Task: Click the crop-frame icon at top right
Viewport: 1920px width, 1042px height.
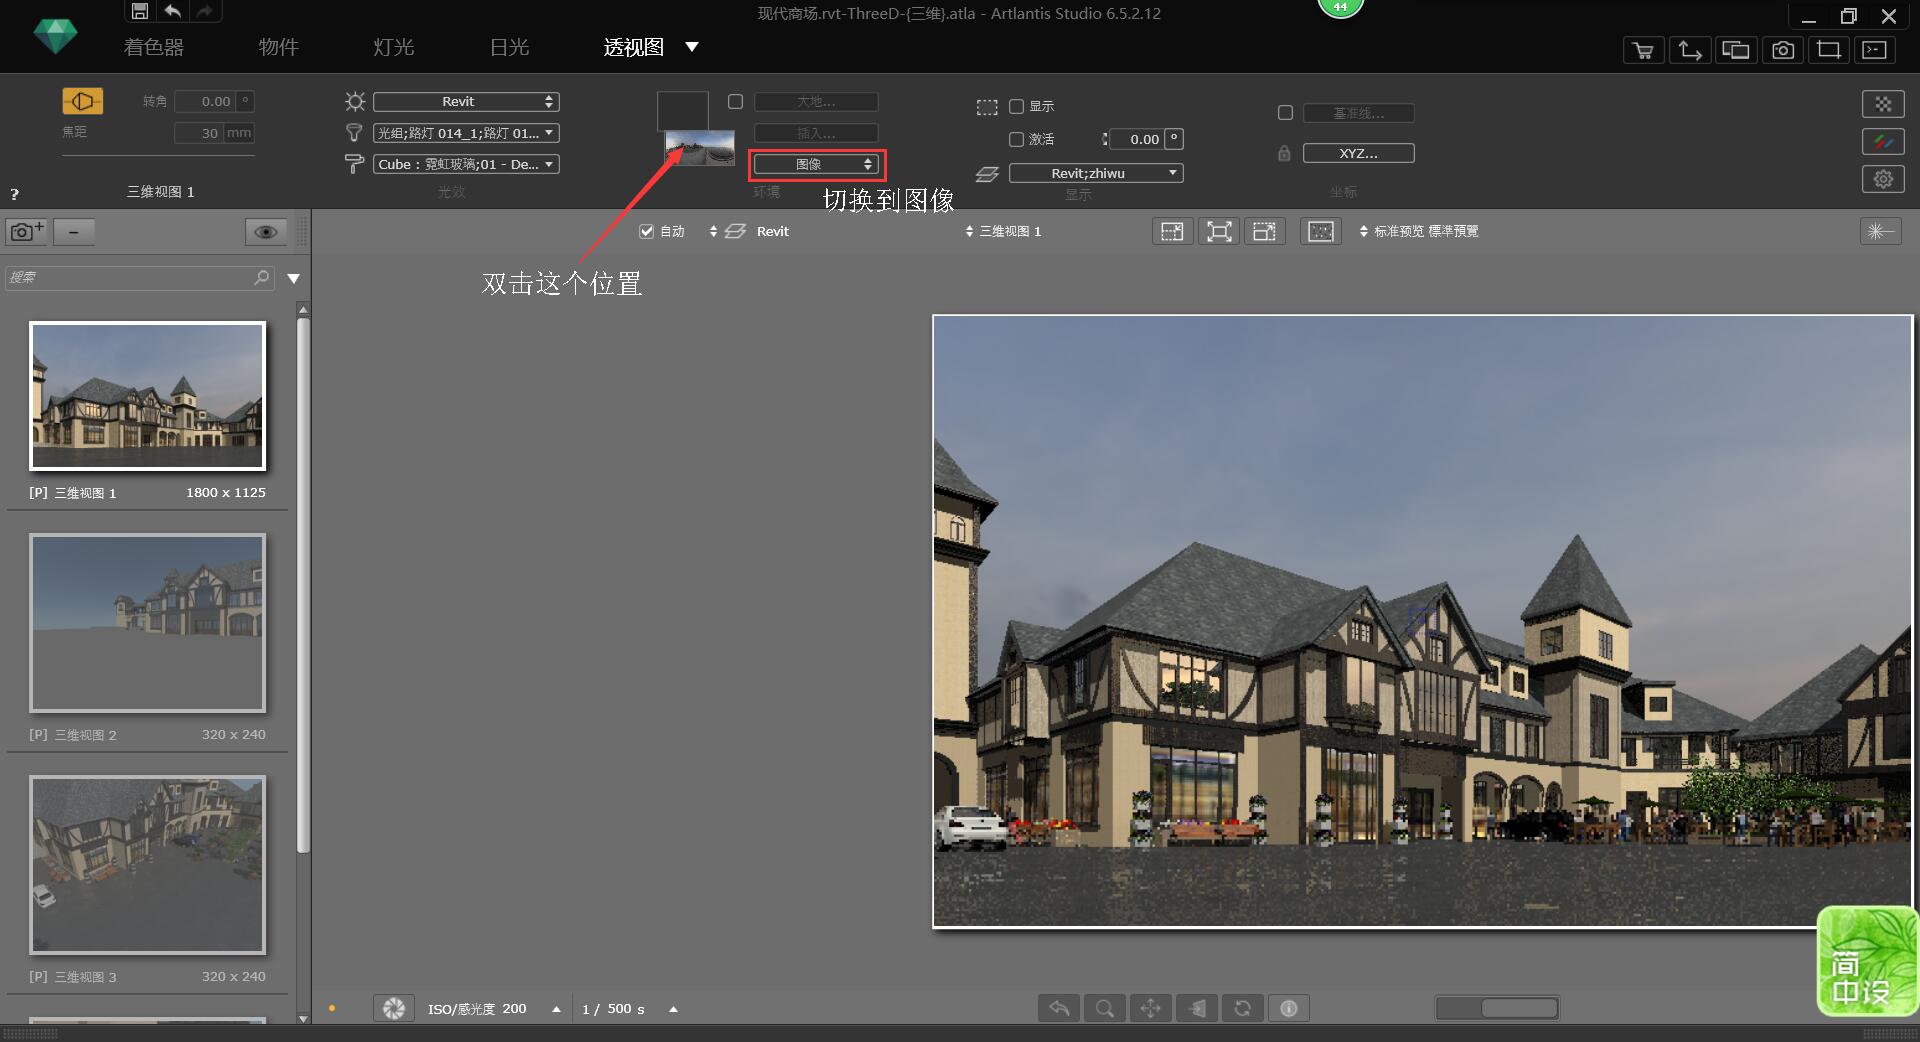Action: (x=1829, y=50)
